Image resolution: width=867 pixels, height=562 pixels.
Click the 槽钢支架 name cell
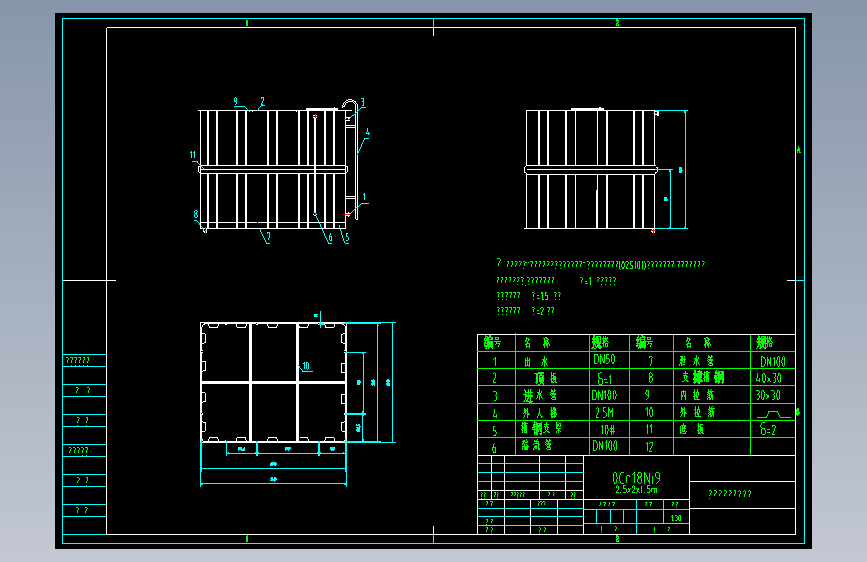(541, 428)
